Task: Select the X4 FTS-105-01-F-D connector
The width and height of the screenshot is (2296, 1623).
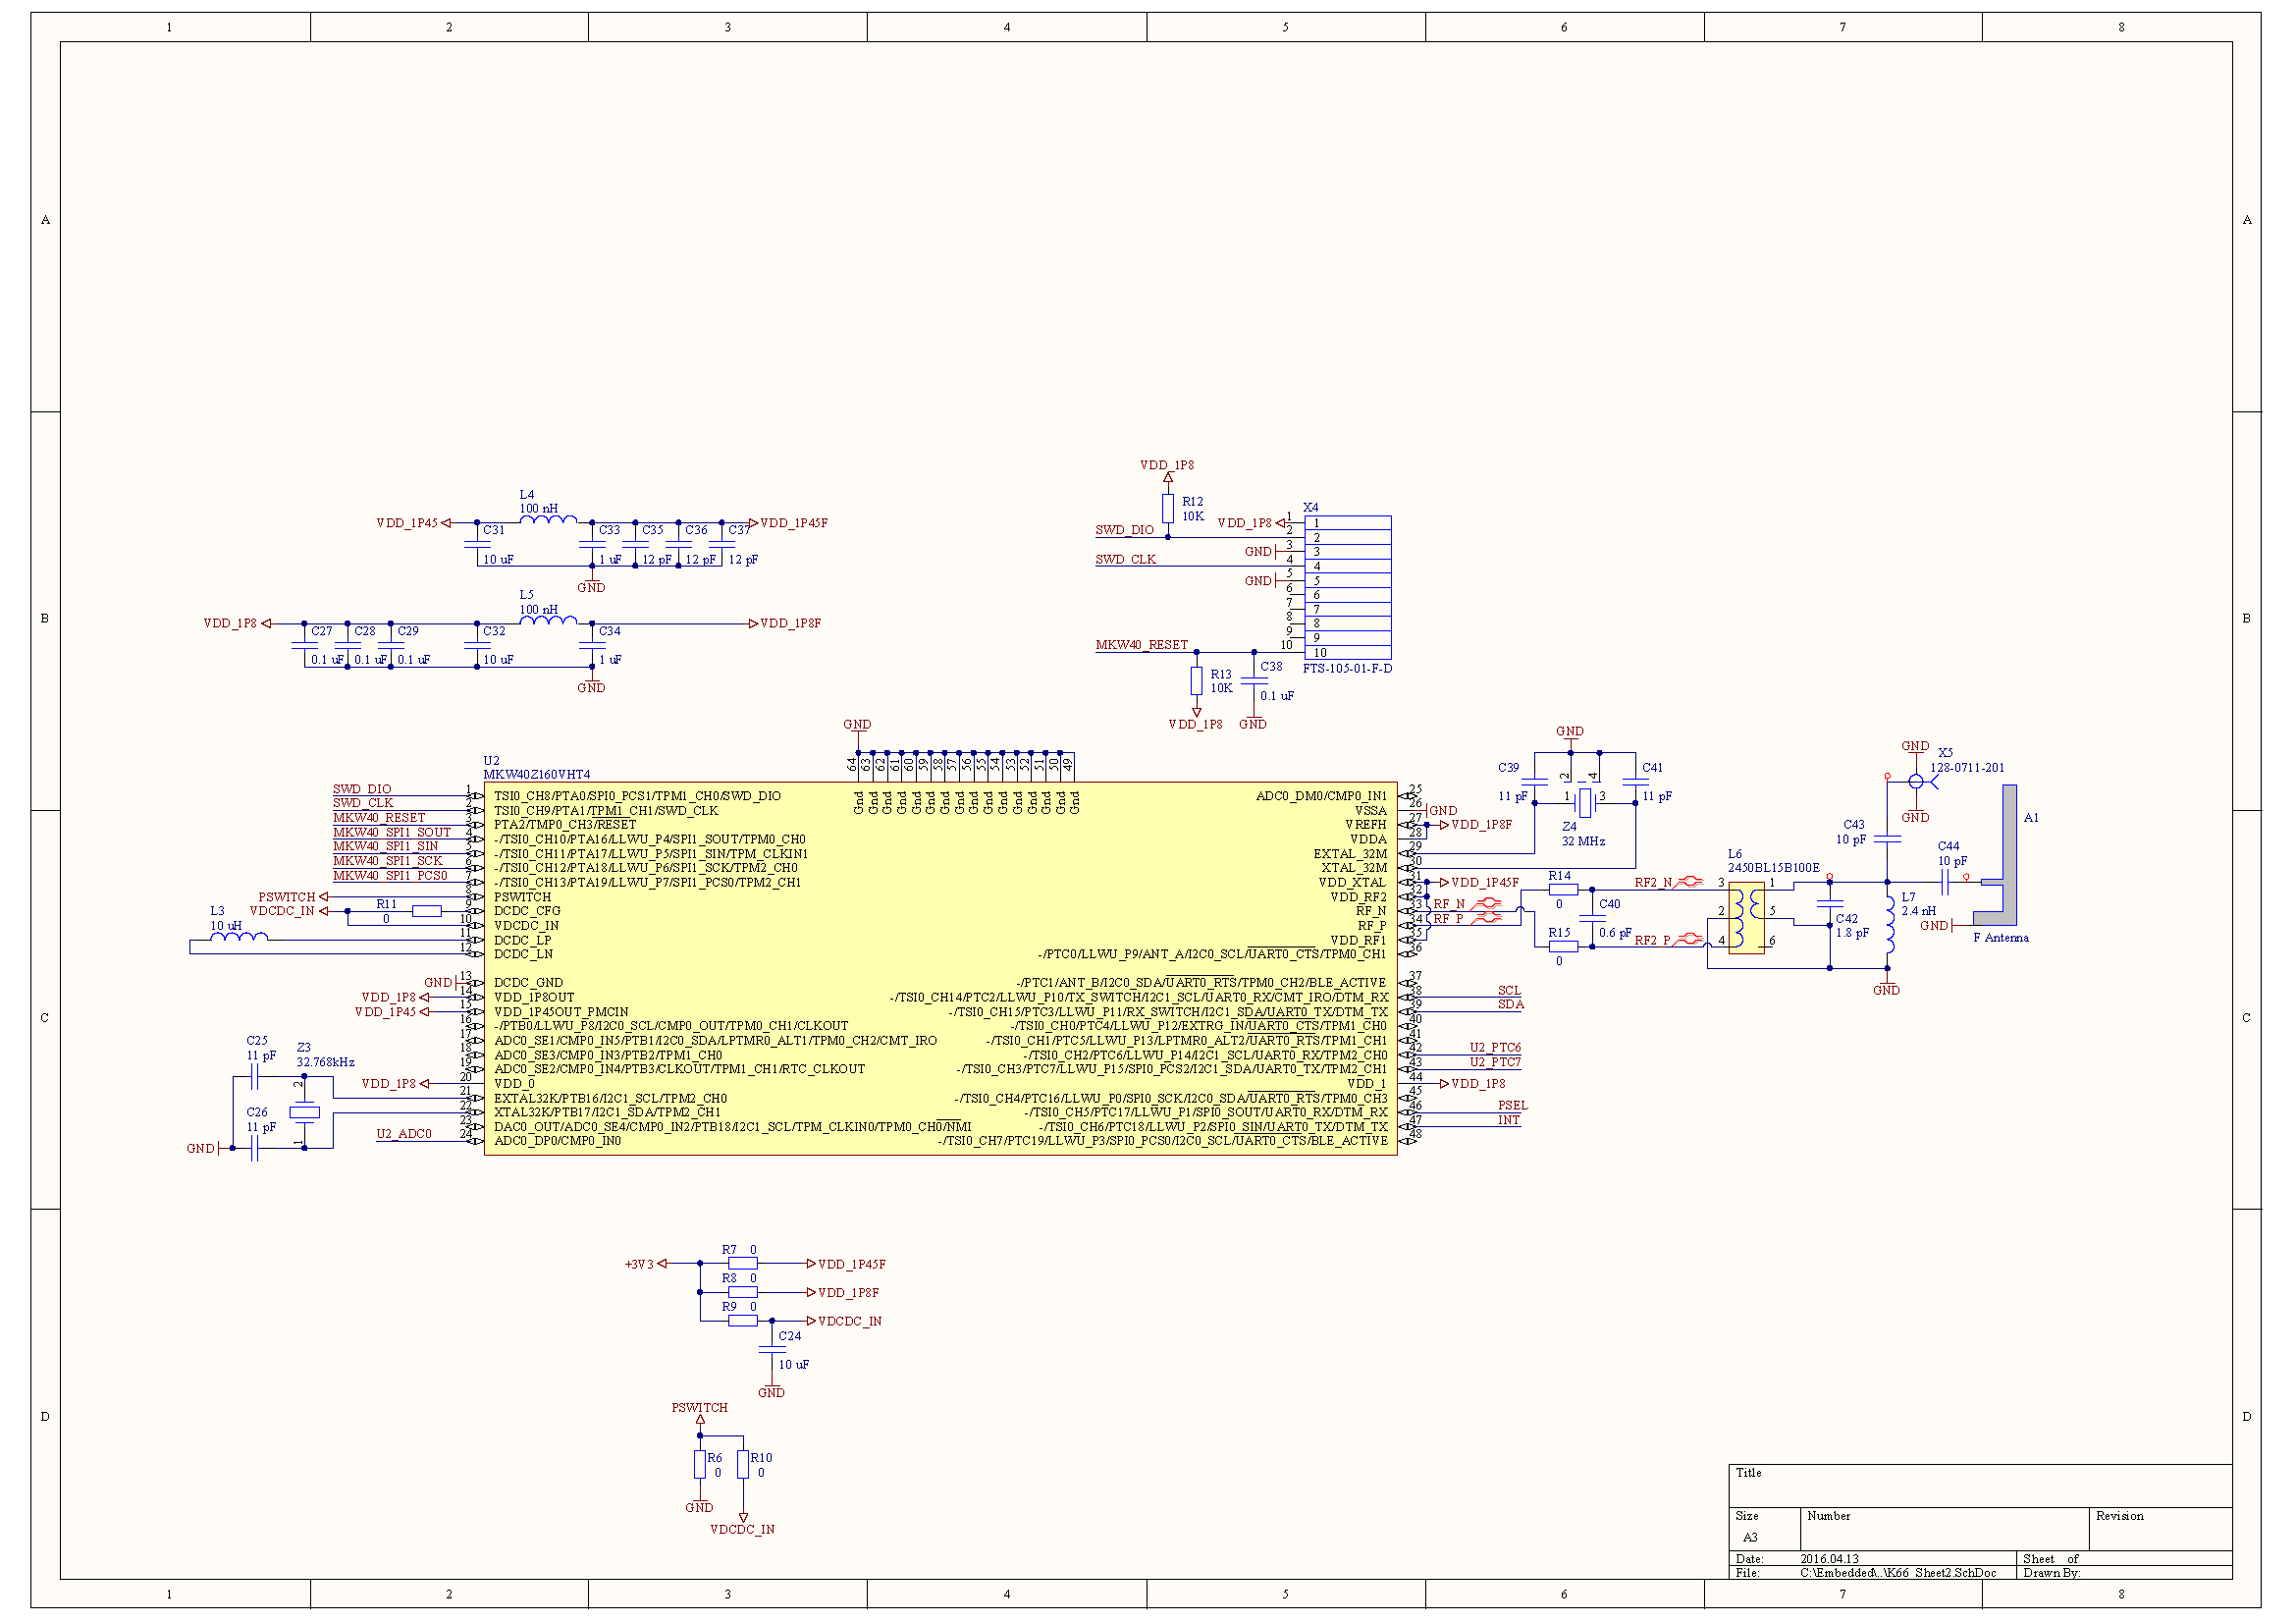Action: 1347,587
